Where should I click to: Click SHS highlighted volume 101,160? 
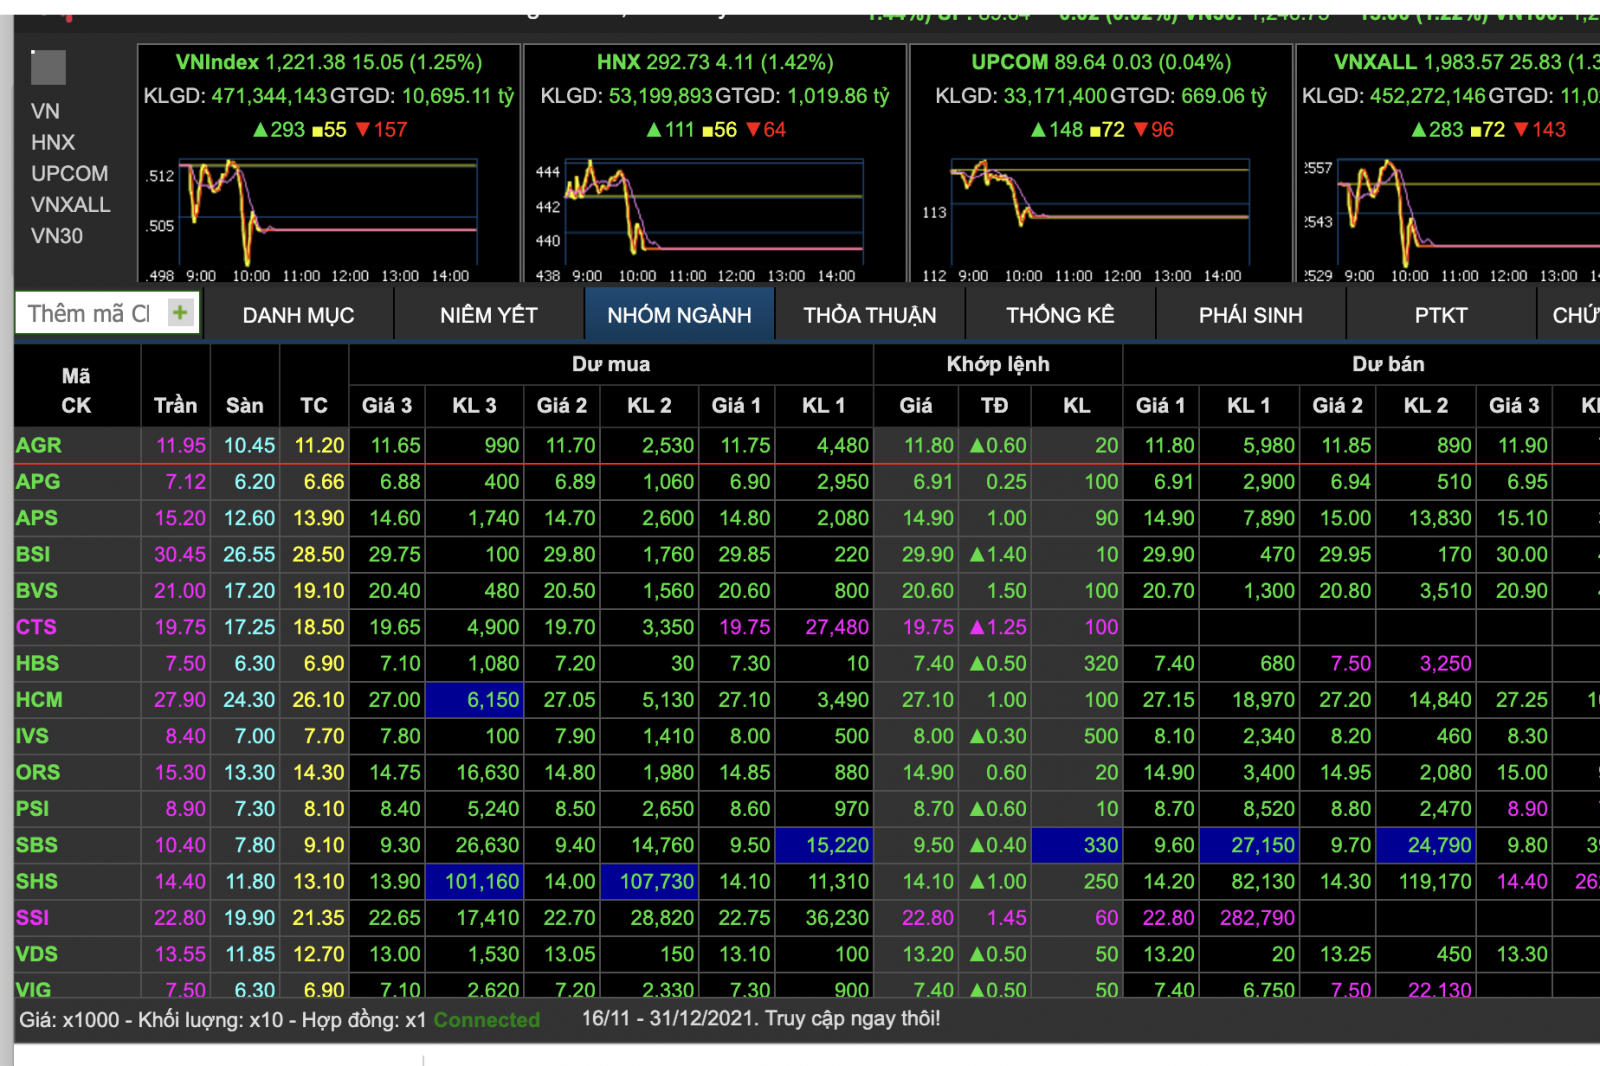pos(475,882)
